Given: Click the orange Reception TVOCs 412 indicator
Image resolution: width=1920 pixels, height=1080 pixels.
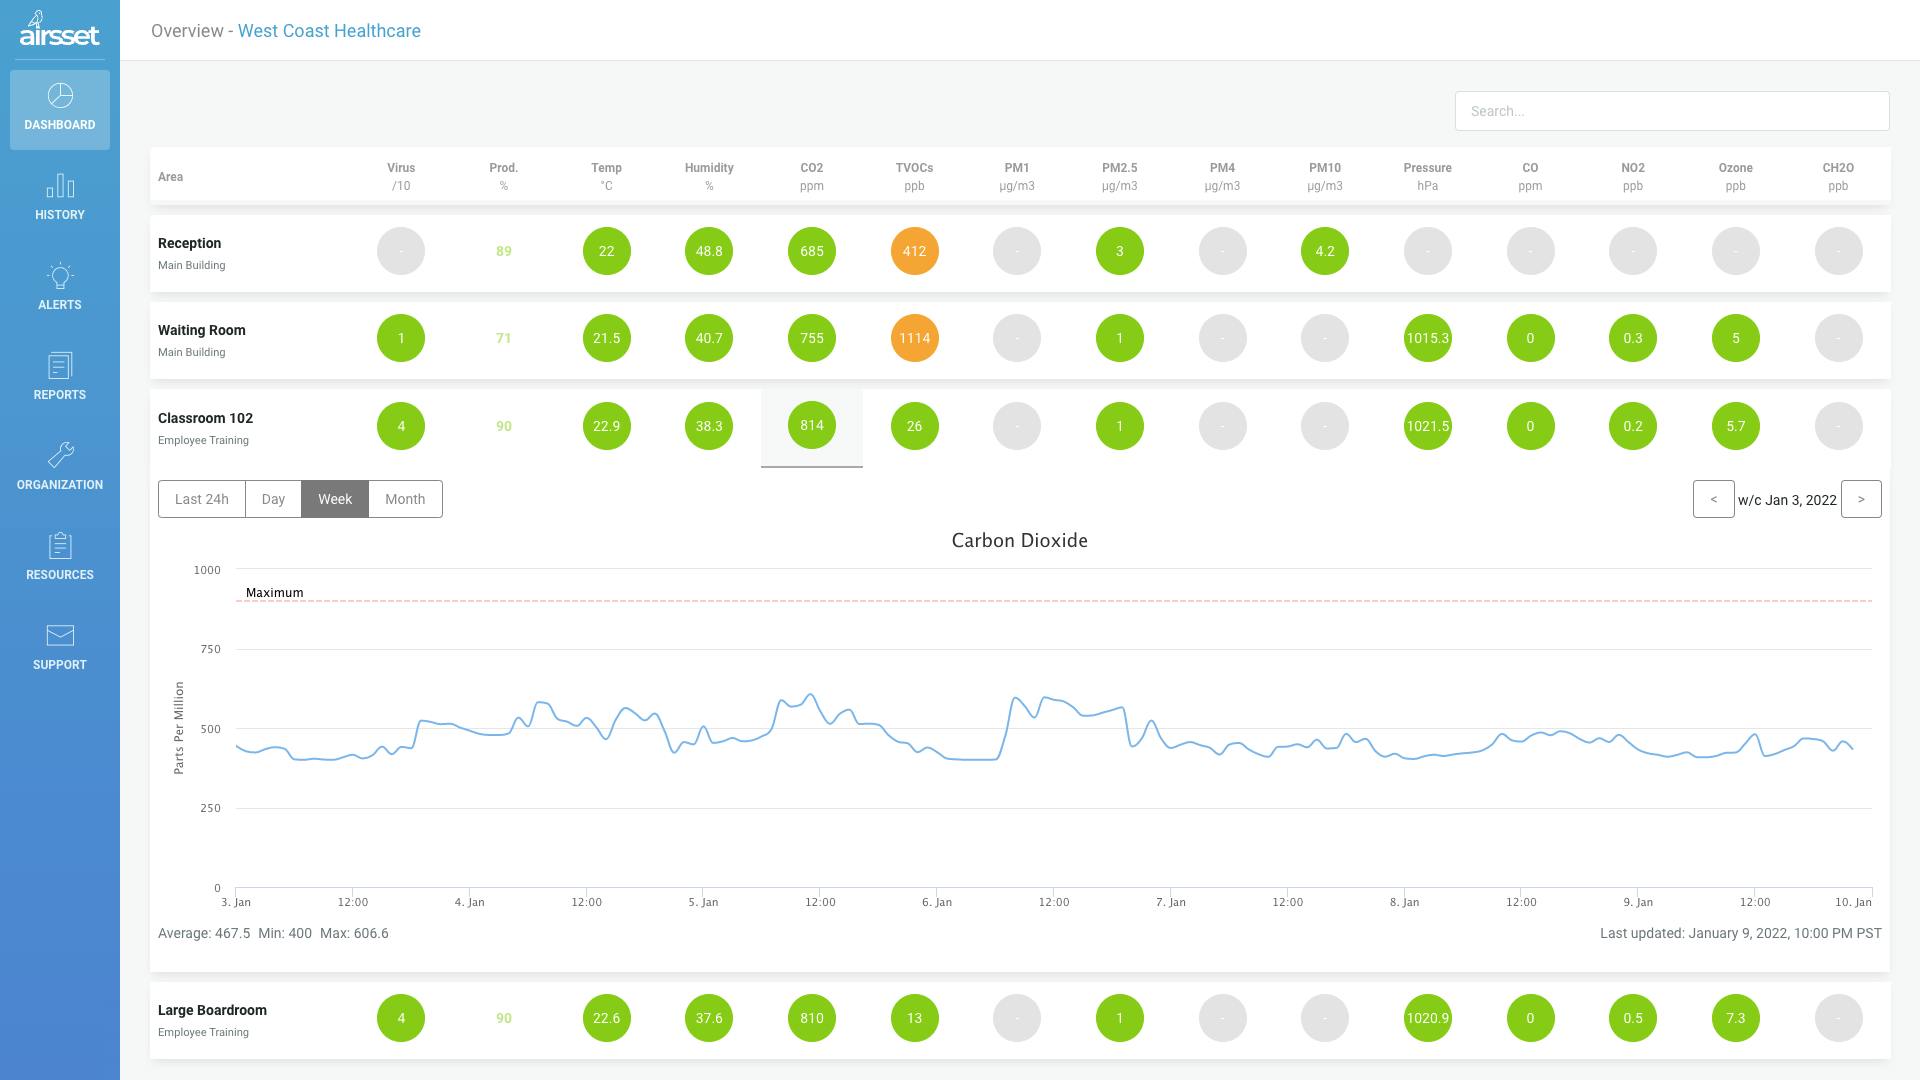Looking at the screenshot, I should pos(914,251).
